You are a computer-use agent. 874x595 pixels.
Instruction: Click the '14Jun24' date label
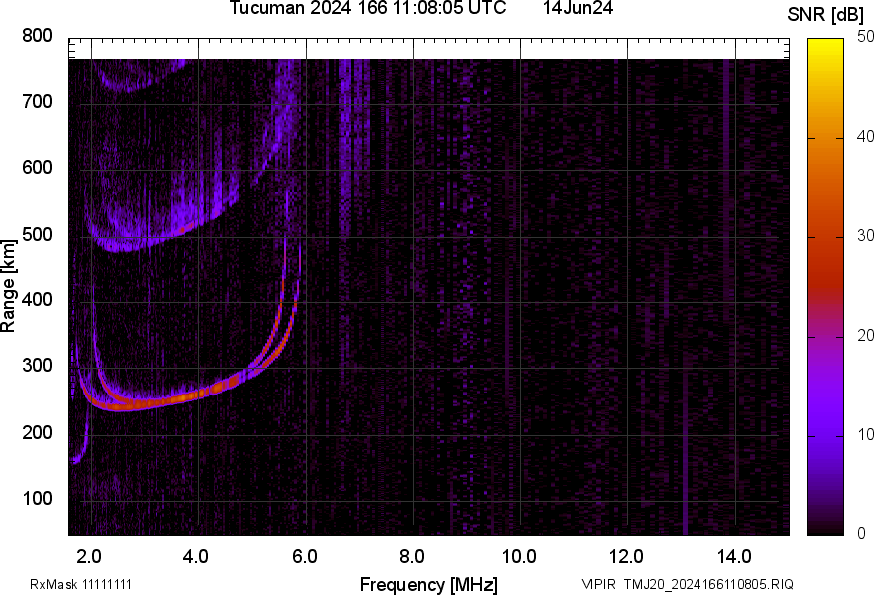(578, 8)
